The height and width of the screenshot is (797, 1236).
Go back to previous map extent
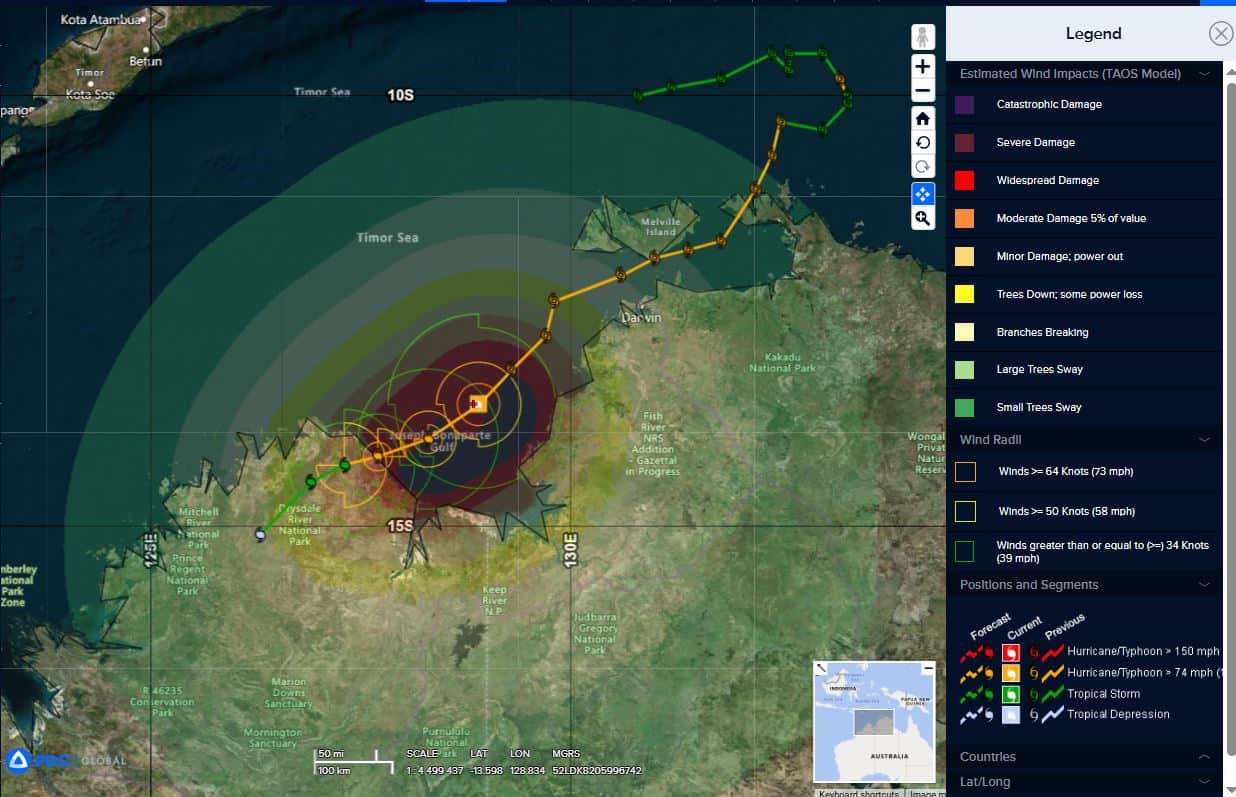click(922, 143)
